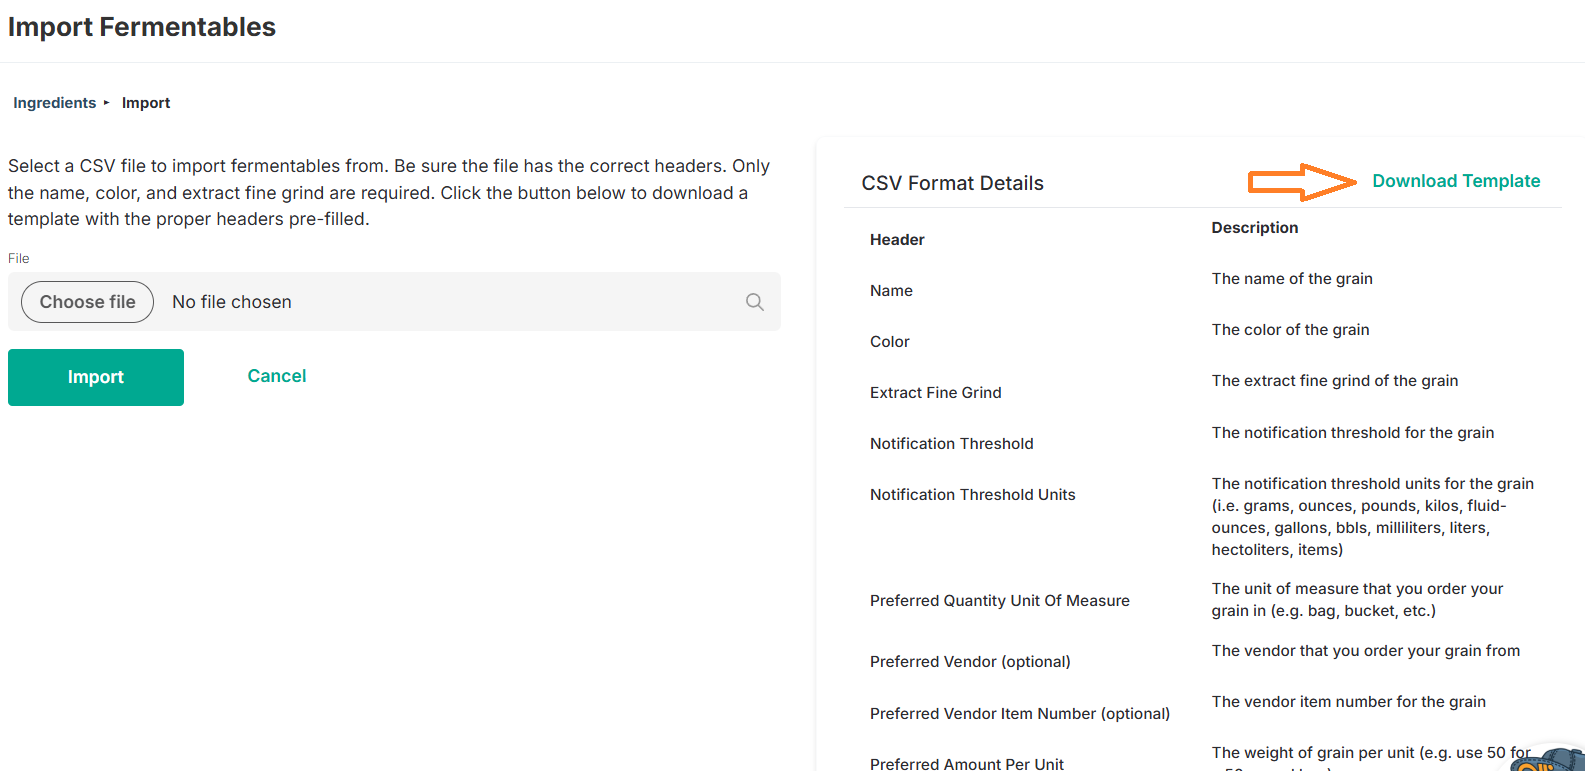Go back to the Ingredients breadcrumb

pos(55,103)
